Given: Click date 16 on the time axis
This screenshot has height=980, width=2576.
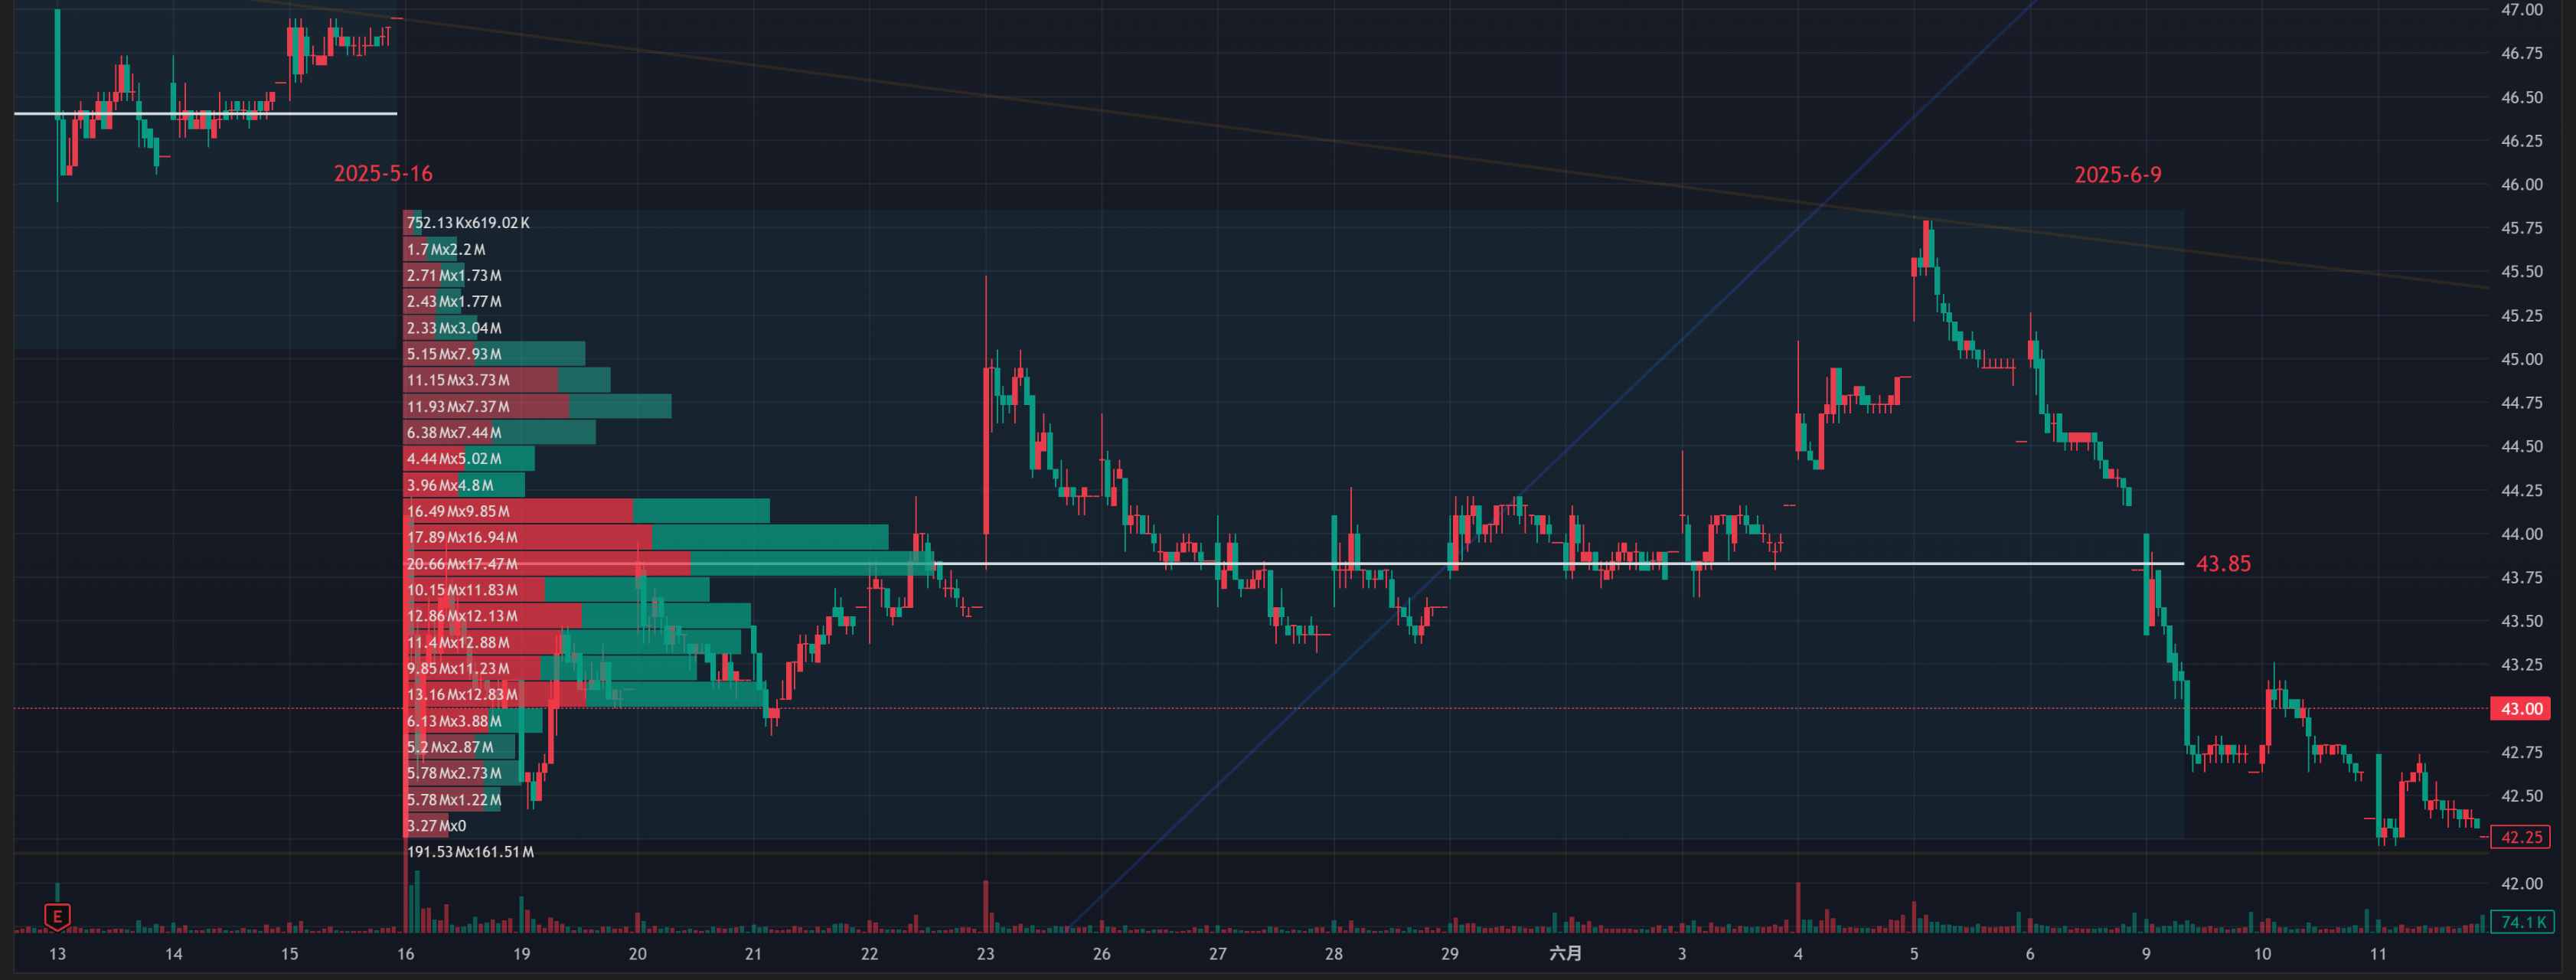Looking at the screenshot, I should (405, 954).
